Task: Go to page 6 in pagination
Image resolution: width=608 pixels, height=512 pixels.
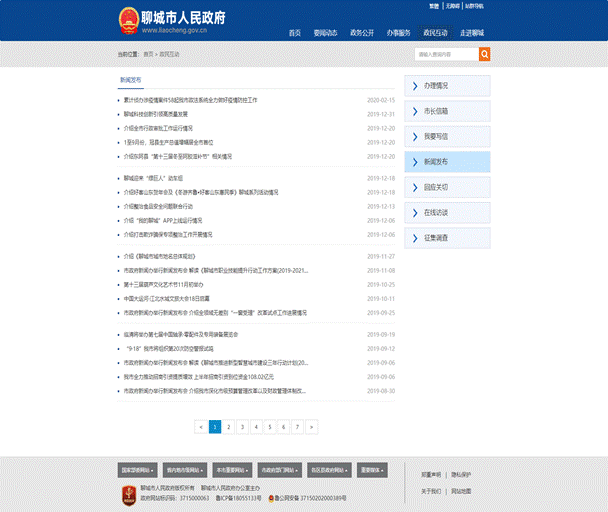Action: (283, 427)
